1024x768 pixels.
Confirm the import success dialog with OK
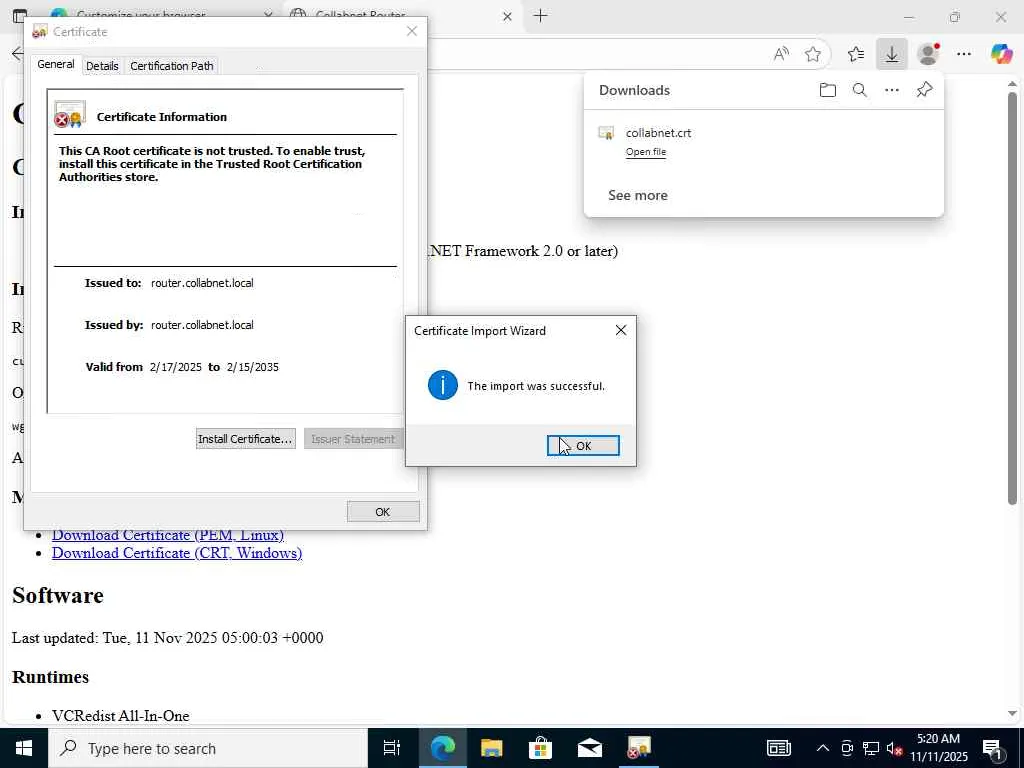coord(583,445)
